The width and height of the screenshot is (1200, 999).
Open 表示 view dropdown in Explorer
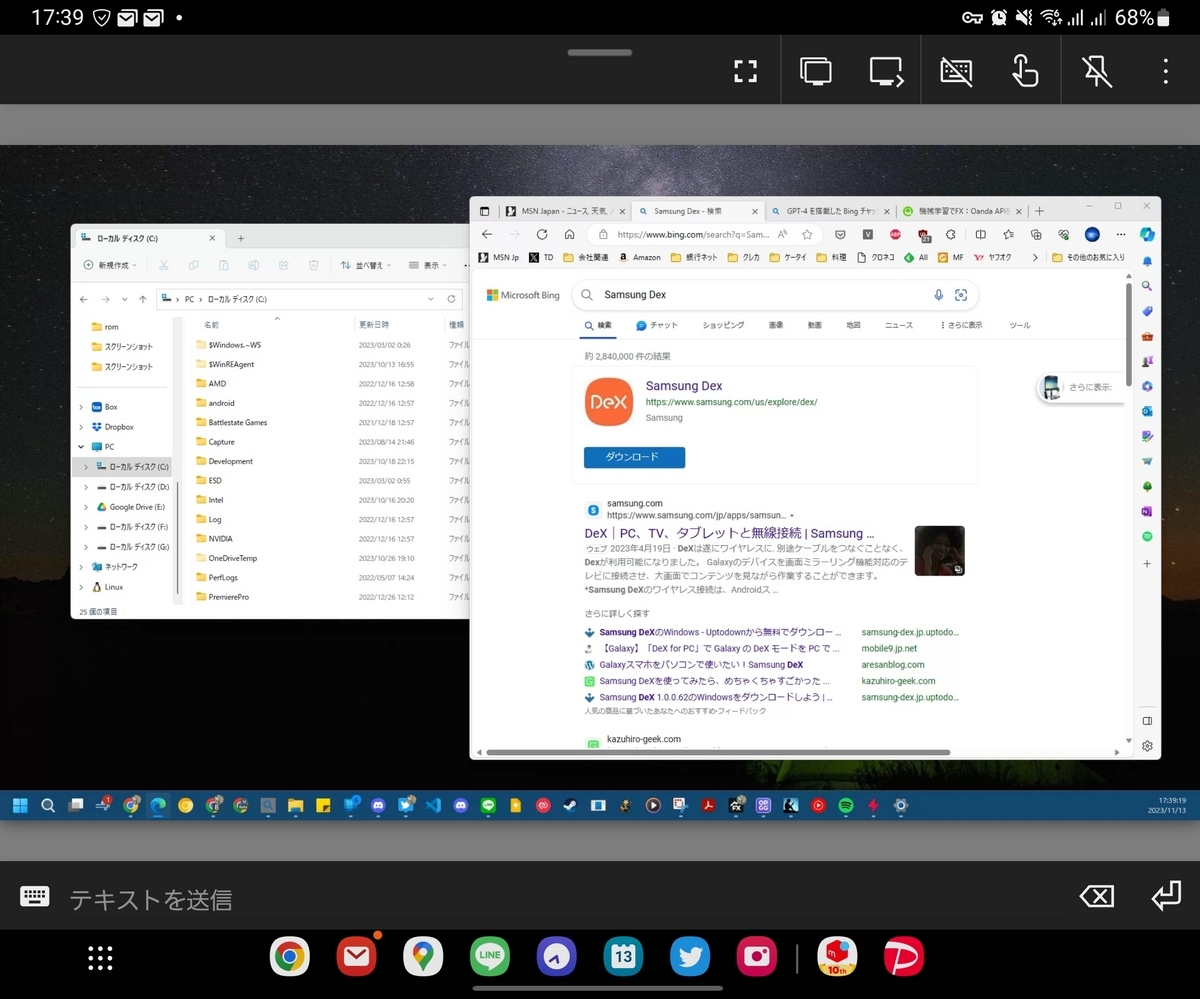point(430,265)
